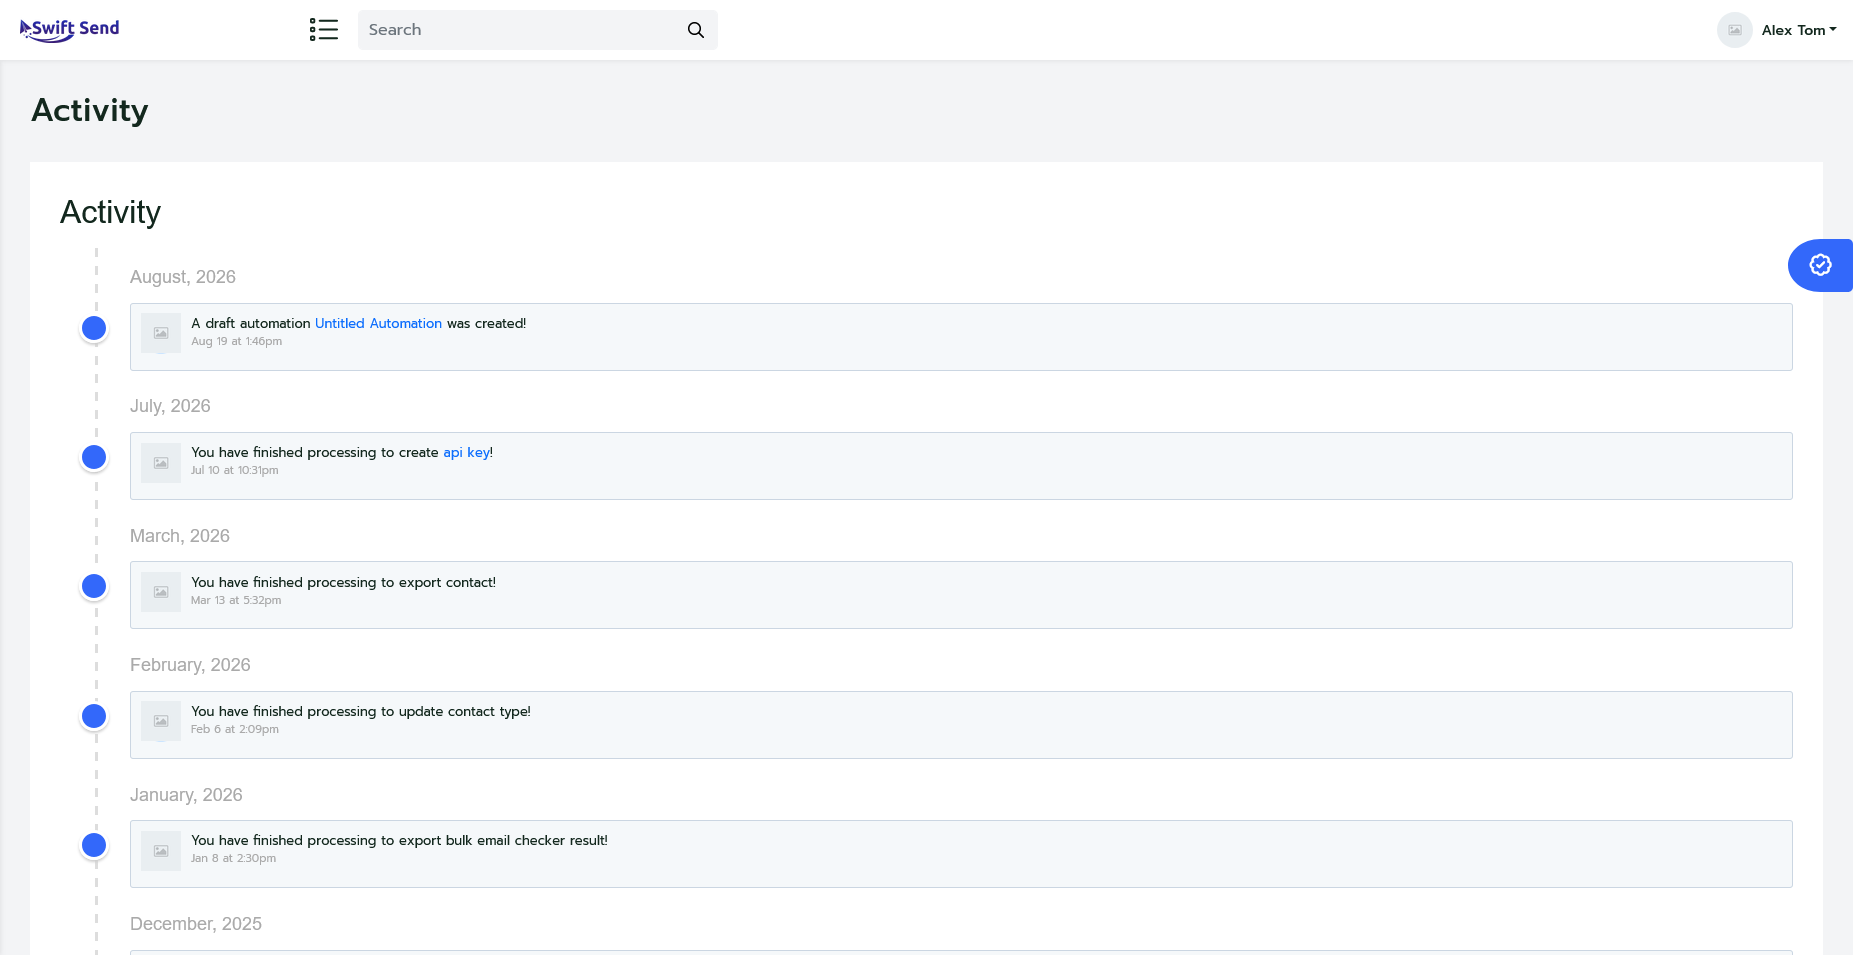The image size is (1853, 955).
Task: Click the 'January, 2026' month heading
Action: click(186, 795)
